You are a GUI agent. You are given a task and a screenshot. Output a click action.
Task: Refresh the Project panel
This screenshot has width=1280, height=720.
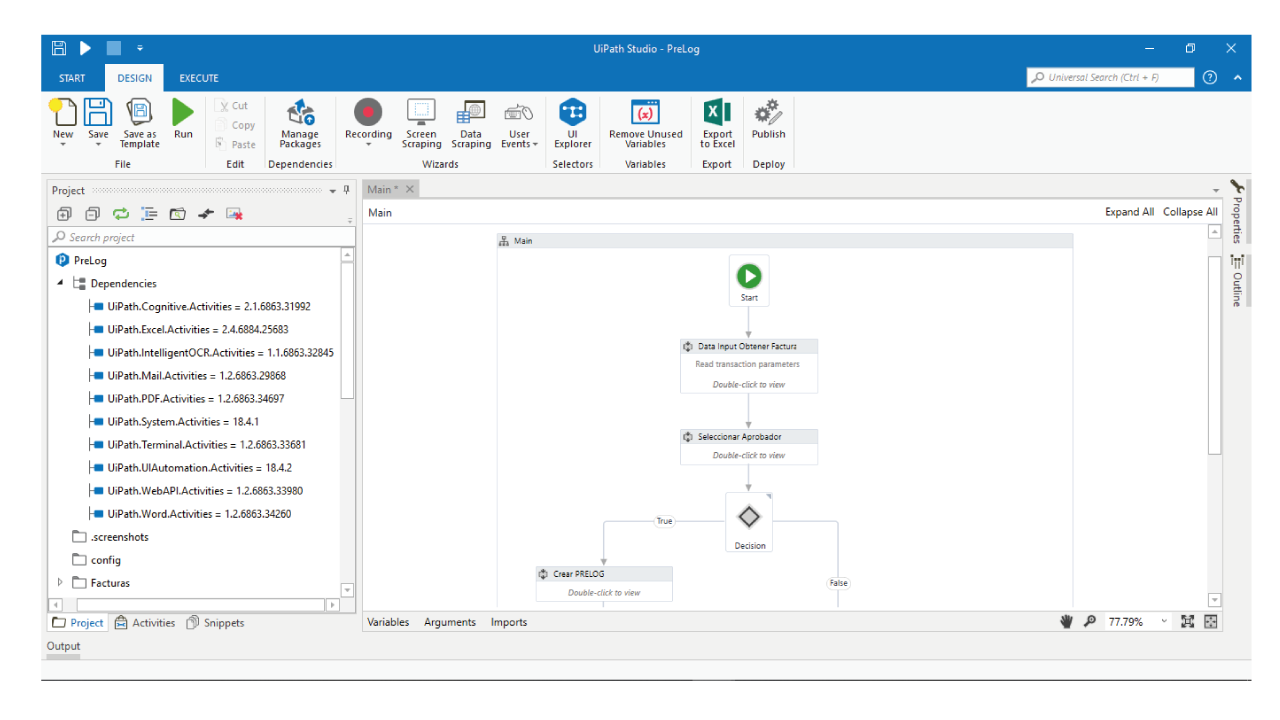121,213
